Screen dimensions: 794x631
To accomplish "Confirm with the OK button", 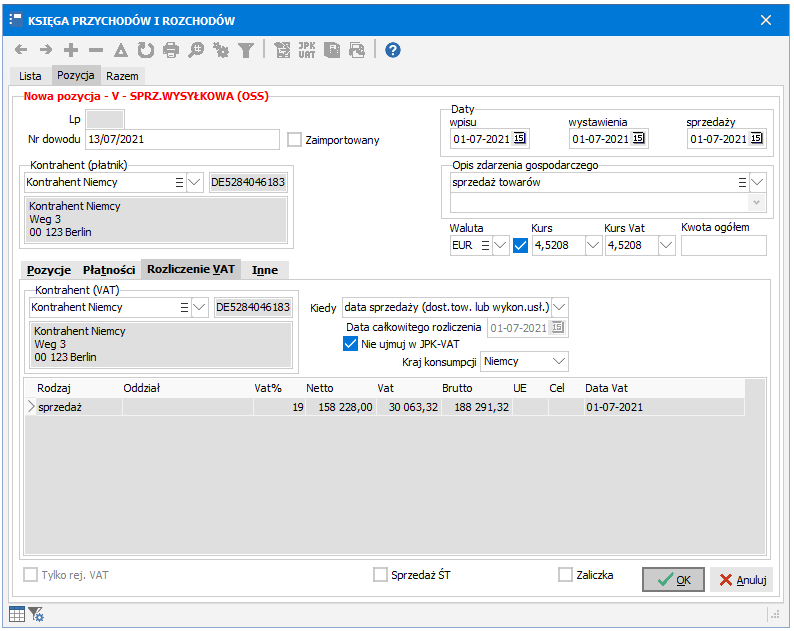I will [x=673, y=580].
